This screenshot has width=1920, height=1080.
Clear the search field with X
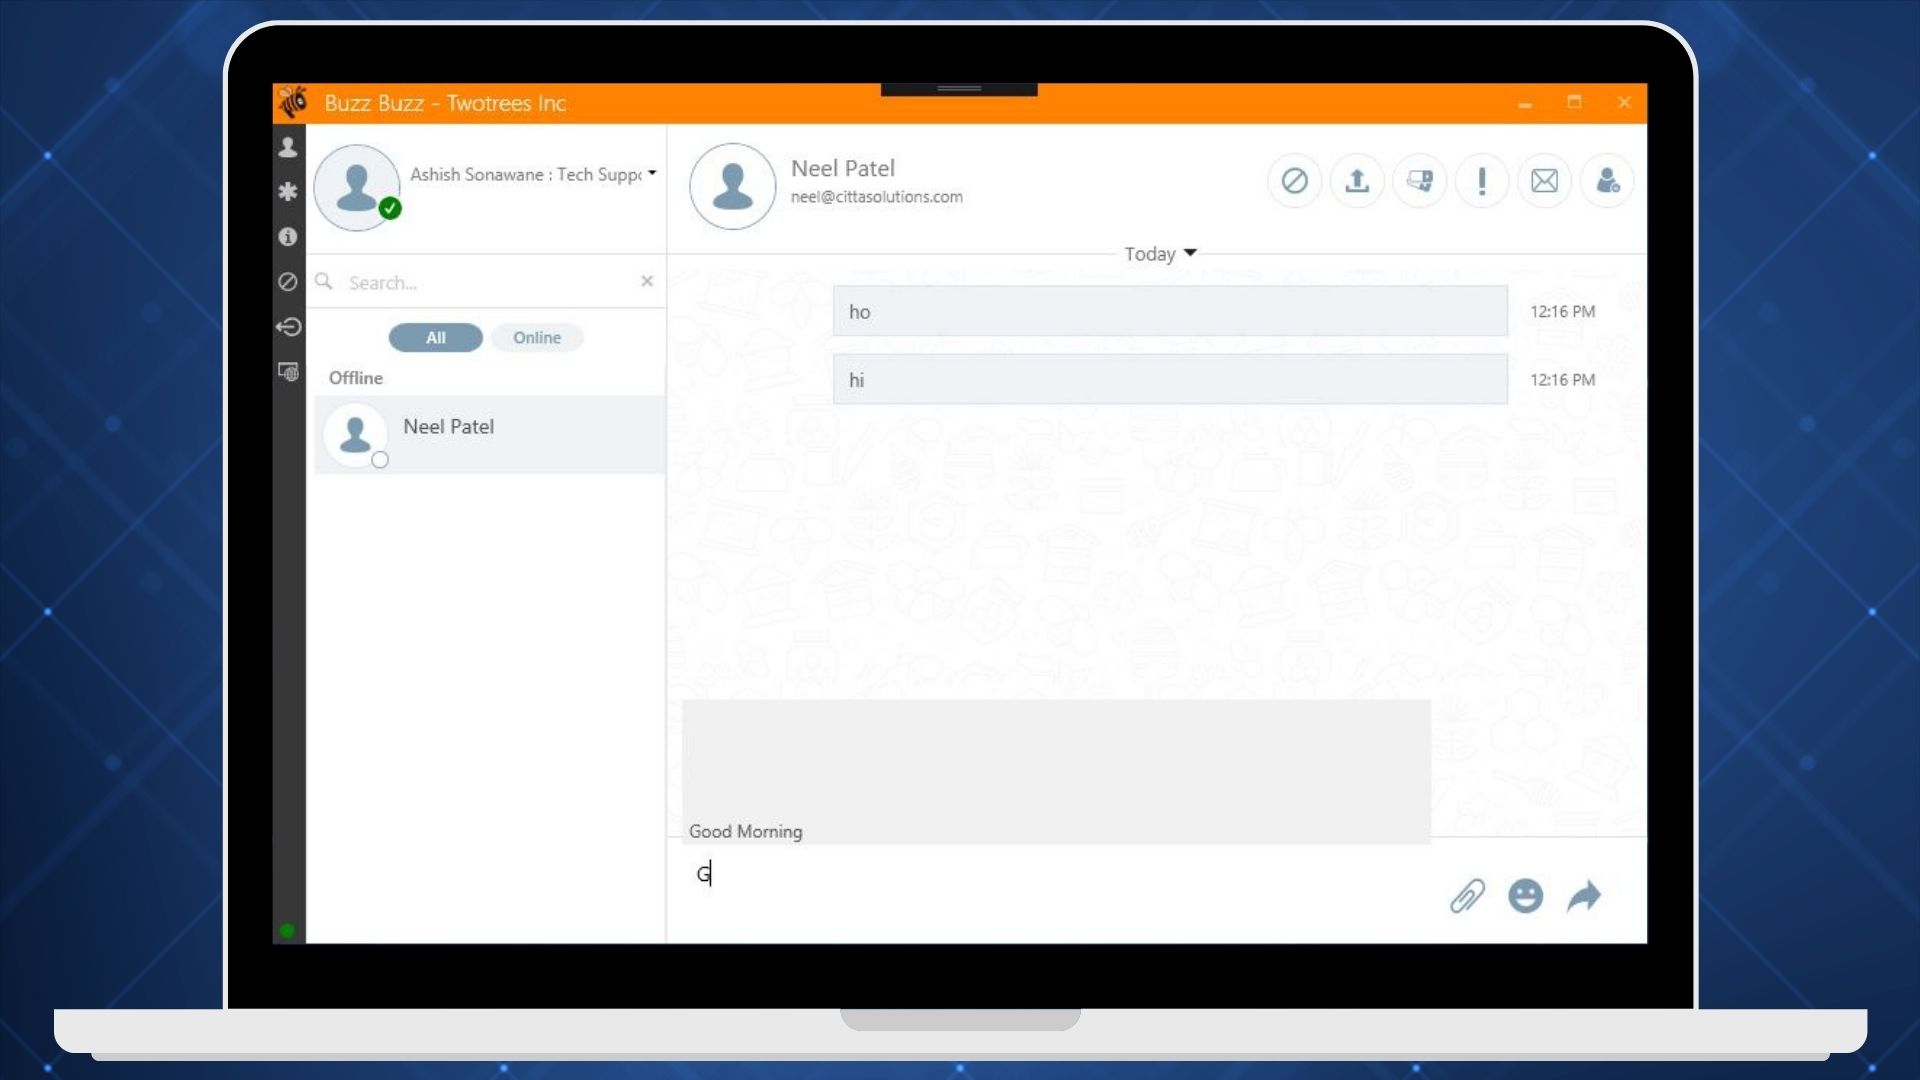pyautogui.click(x=647, y=281)
